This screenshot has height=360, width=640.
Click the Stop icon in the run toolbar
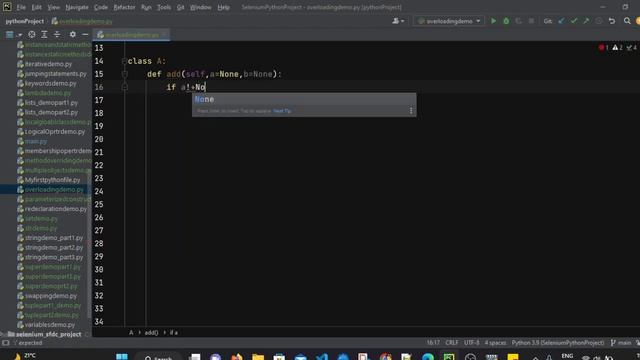pos(531,21)
